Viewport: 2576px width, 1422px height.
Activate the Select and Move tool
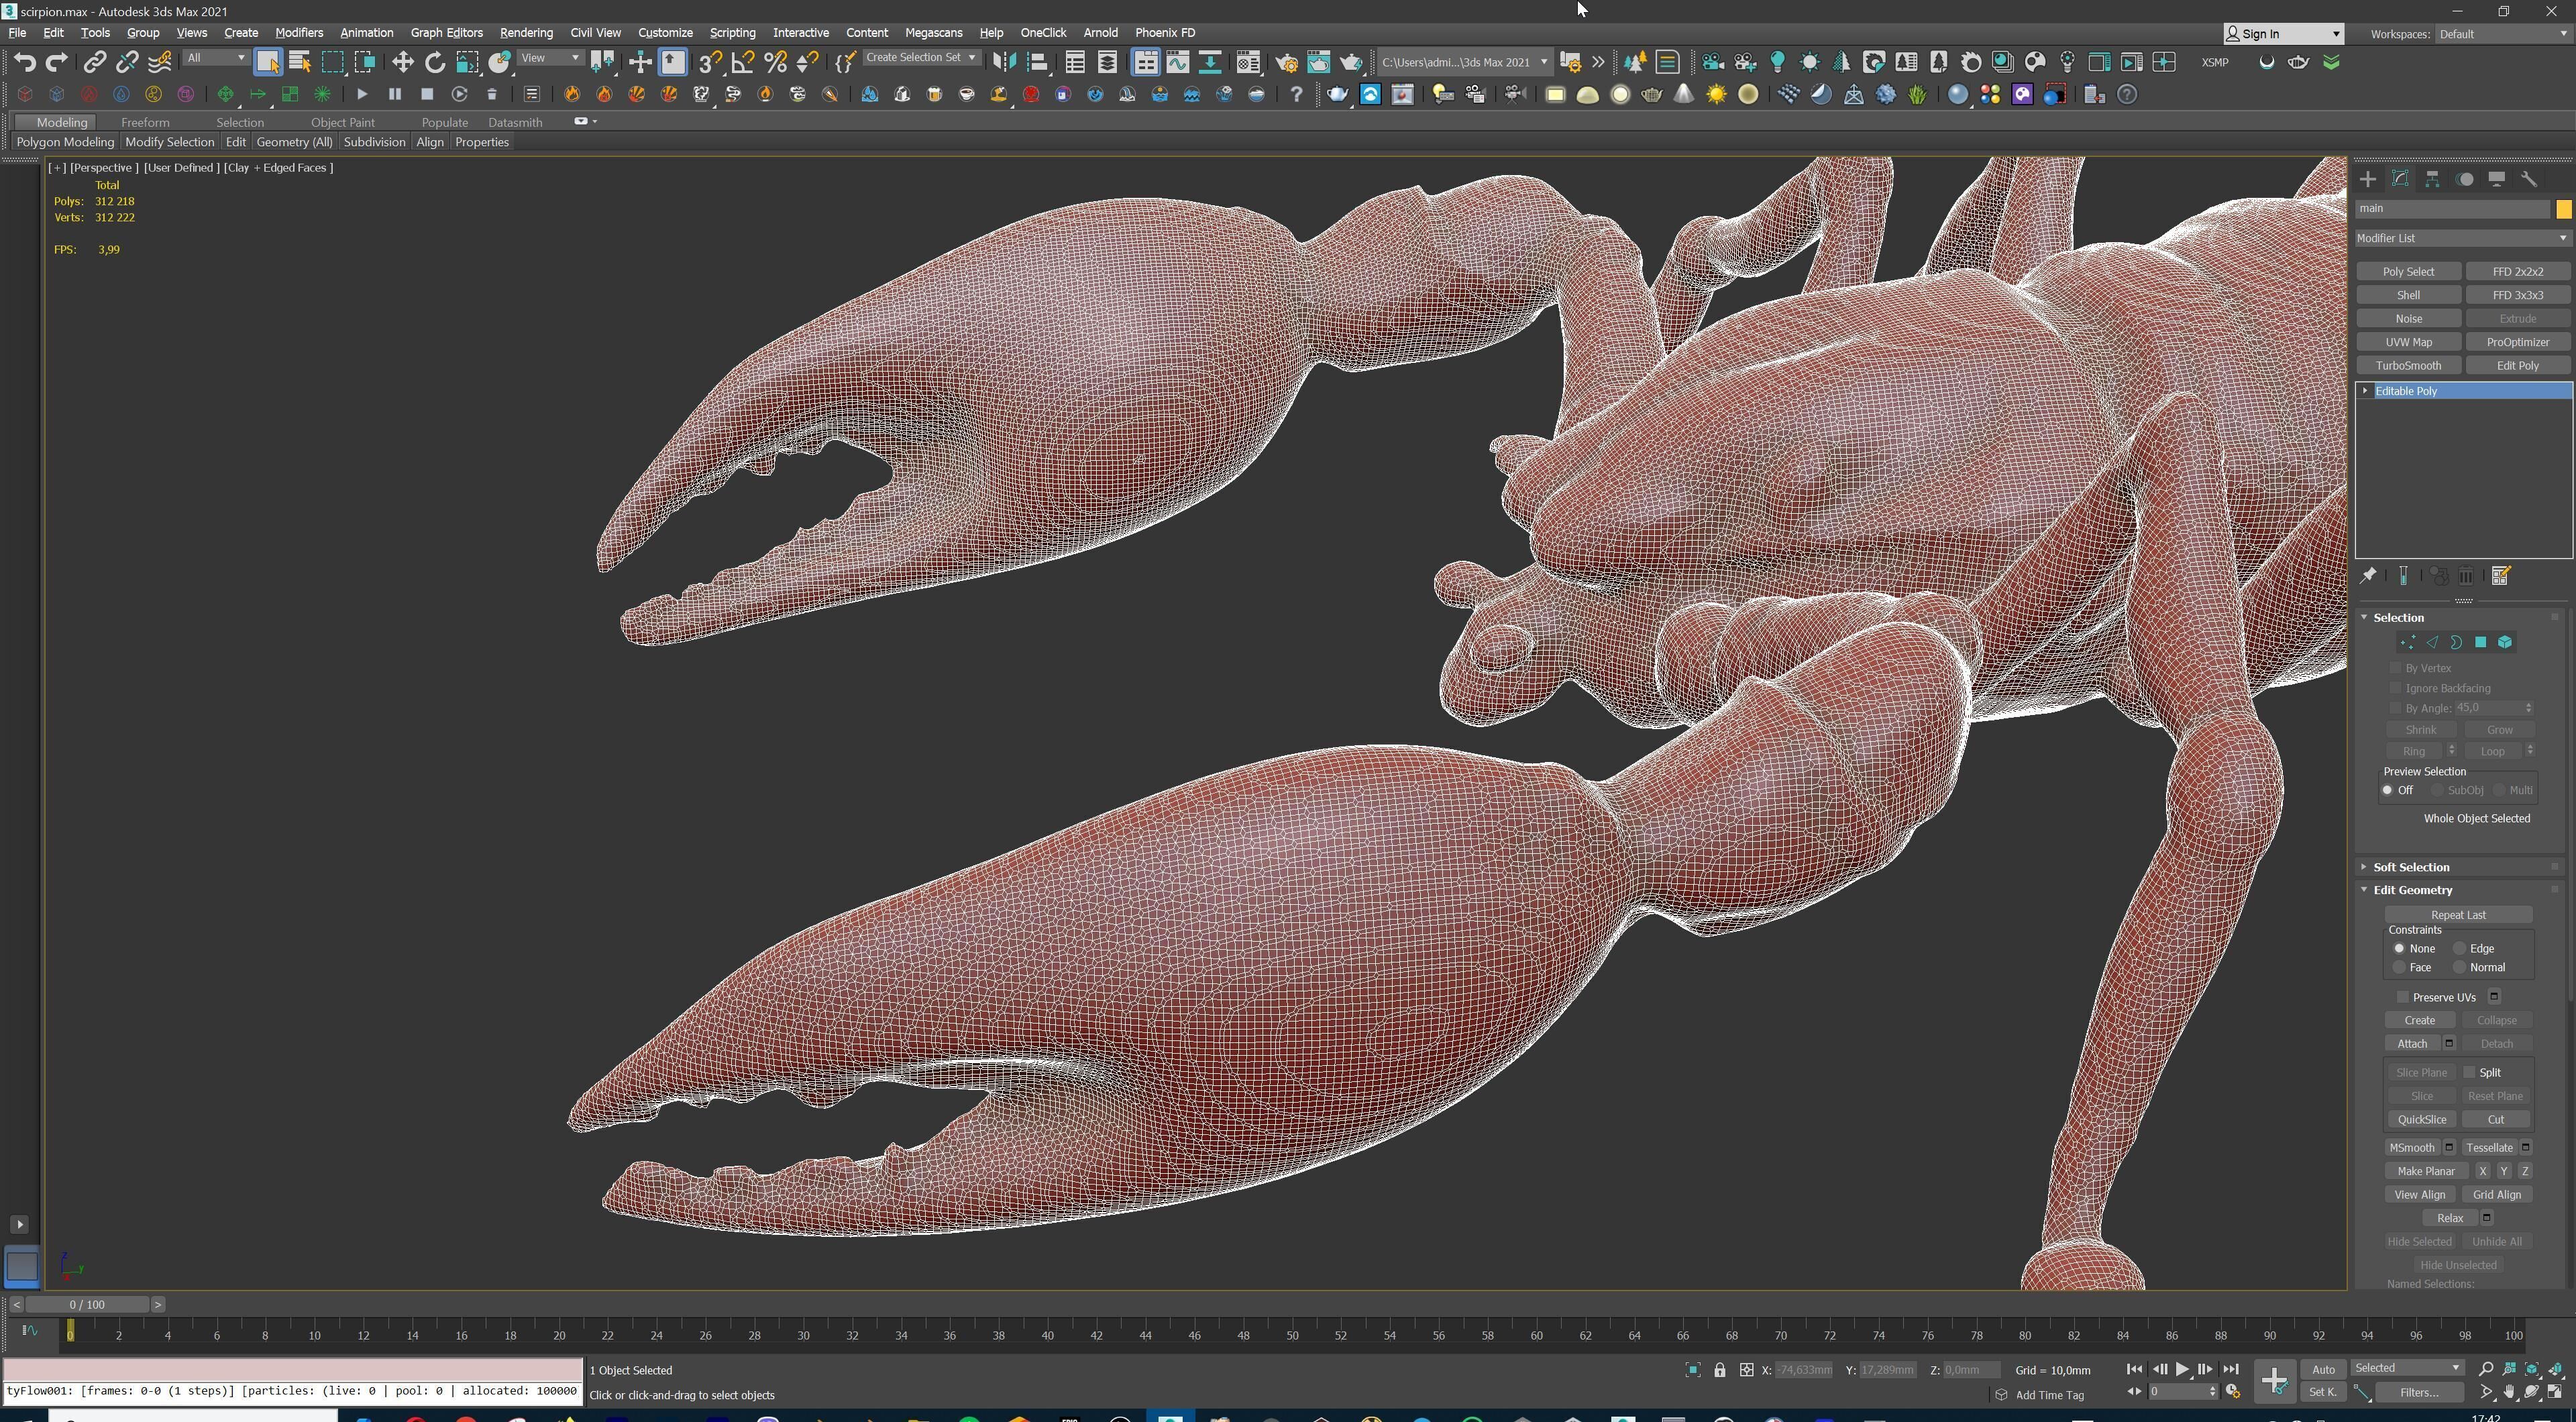click(402, 62)
